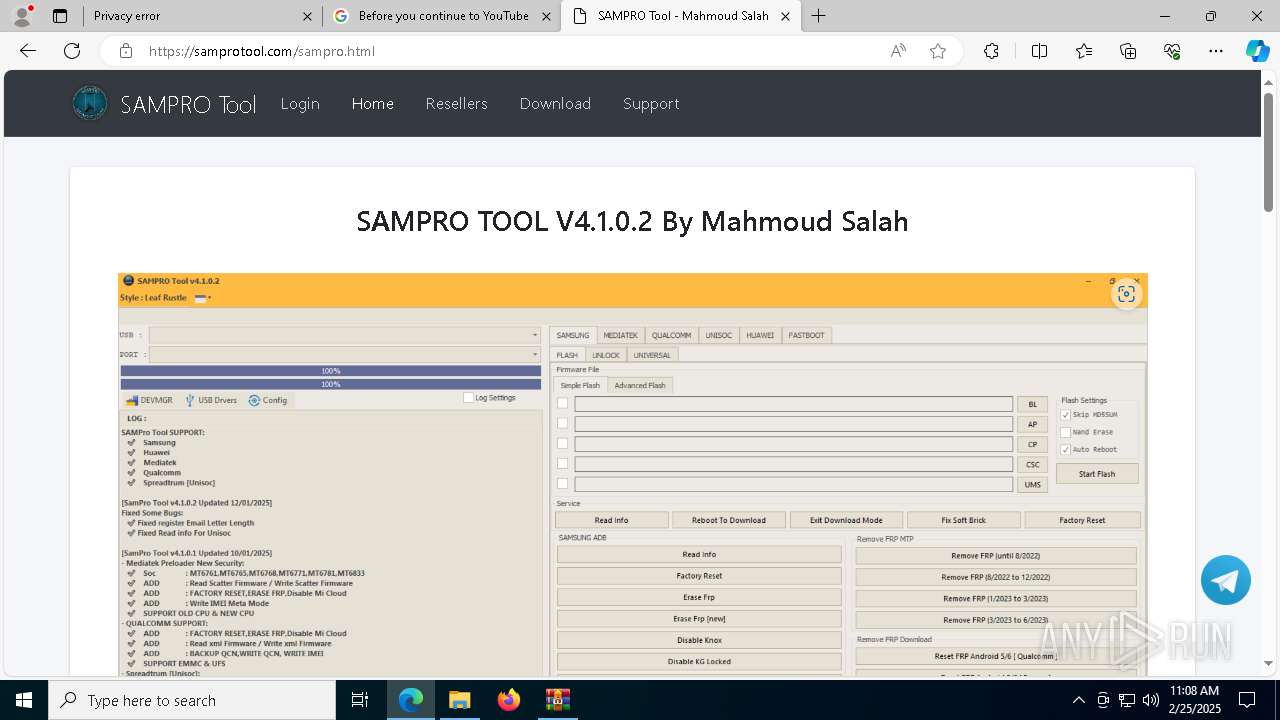
Task: Switch to the Privacy error tab
Action: tap(200, 16)
